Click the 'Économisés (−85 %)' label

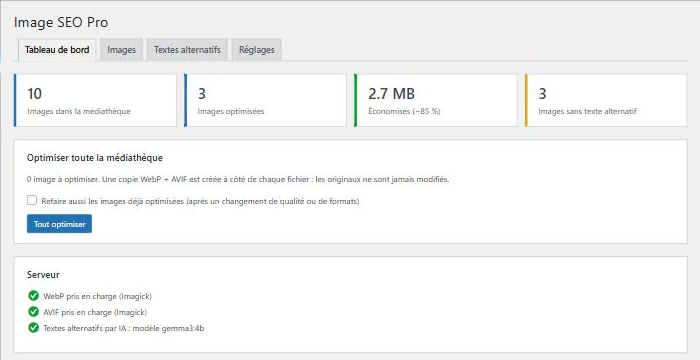pos(404,111)
